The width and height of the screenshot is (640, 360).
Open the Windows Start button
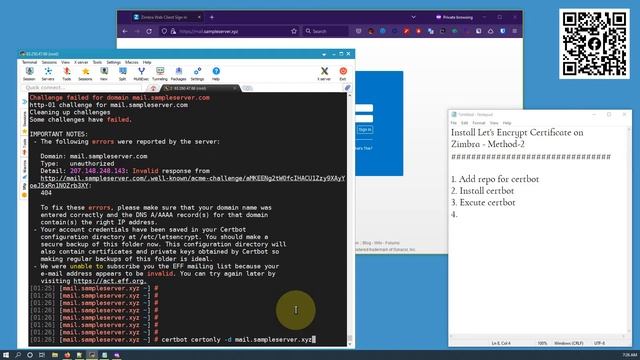click(6, 355)
